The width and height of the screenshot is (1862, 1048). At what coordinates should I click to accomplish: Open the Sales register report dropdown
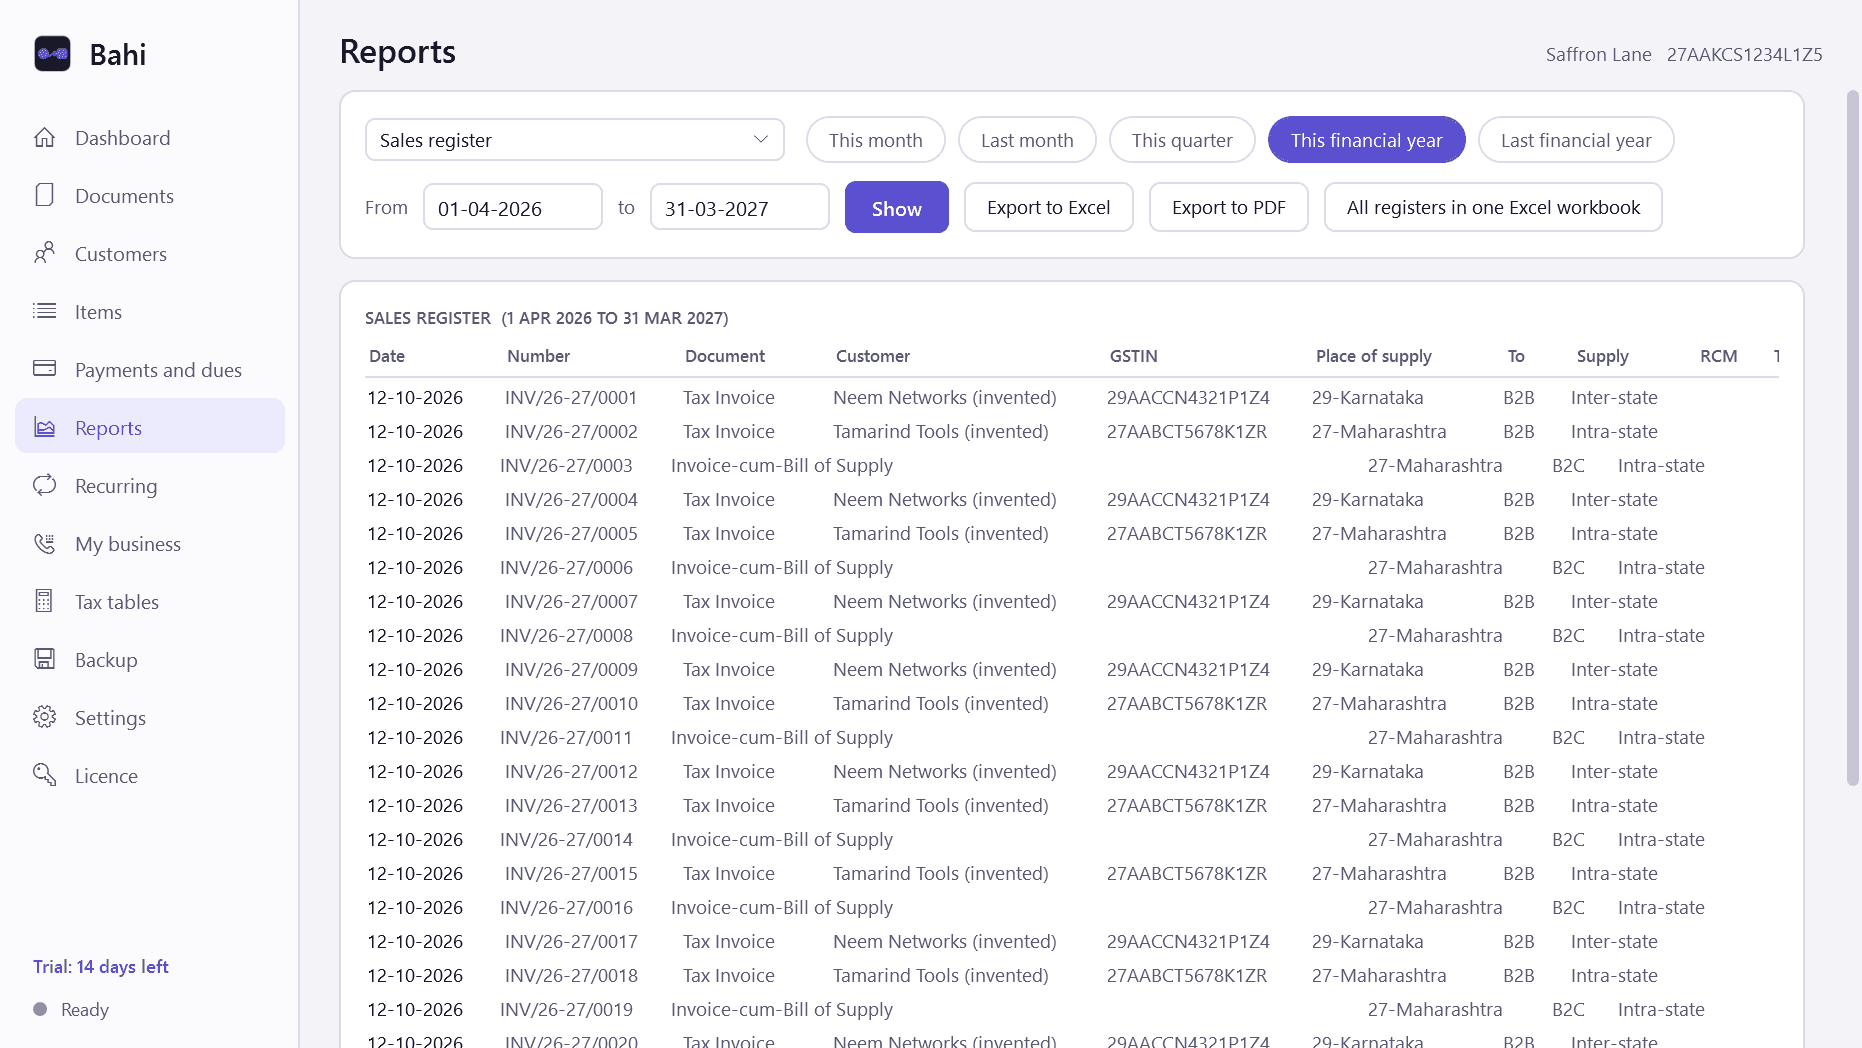(x=574, y=140)
